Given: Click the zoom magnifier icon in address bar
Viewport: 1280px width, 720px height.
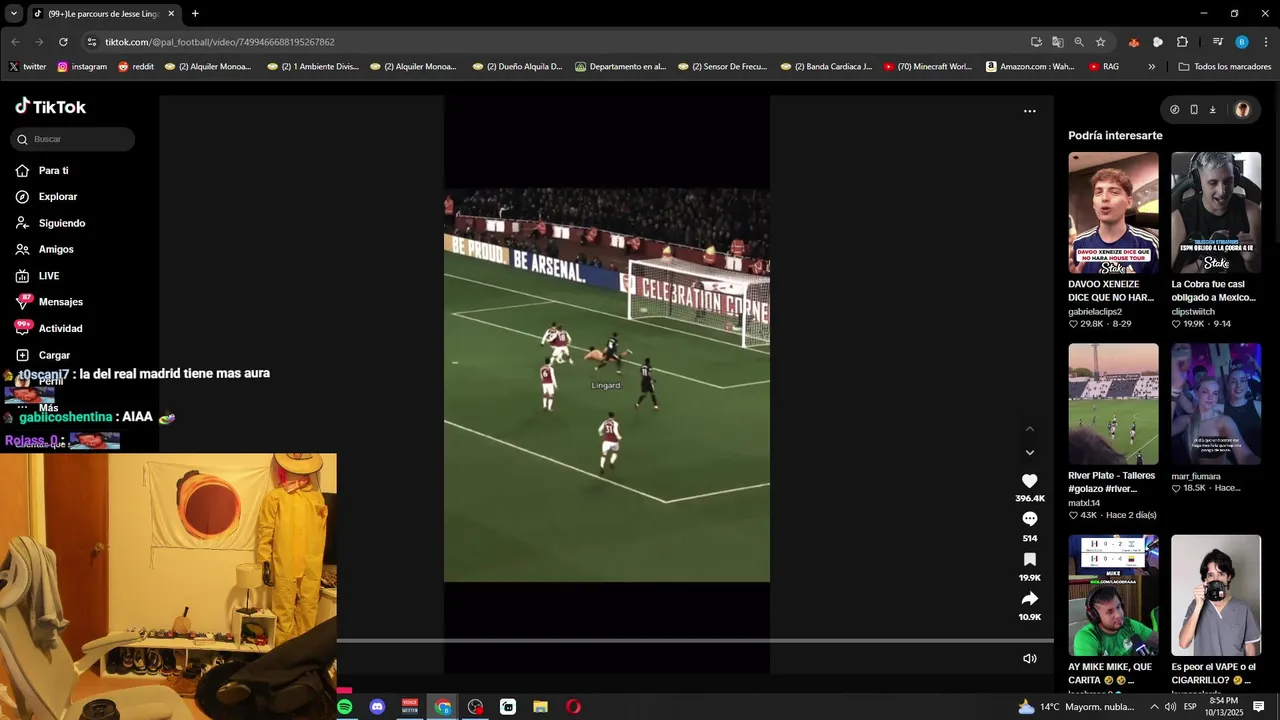Looking at the screenshot, I should (x=1079, y=42).
